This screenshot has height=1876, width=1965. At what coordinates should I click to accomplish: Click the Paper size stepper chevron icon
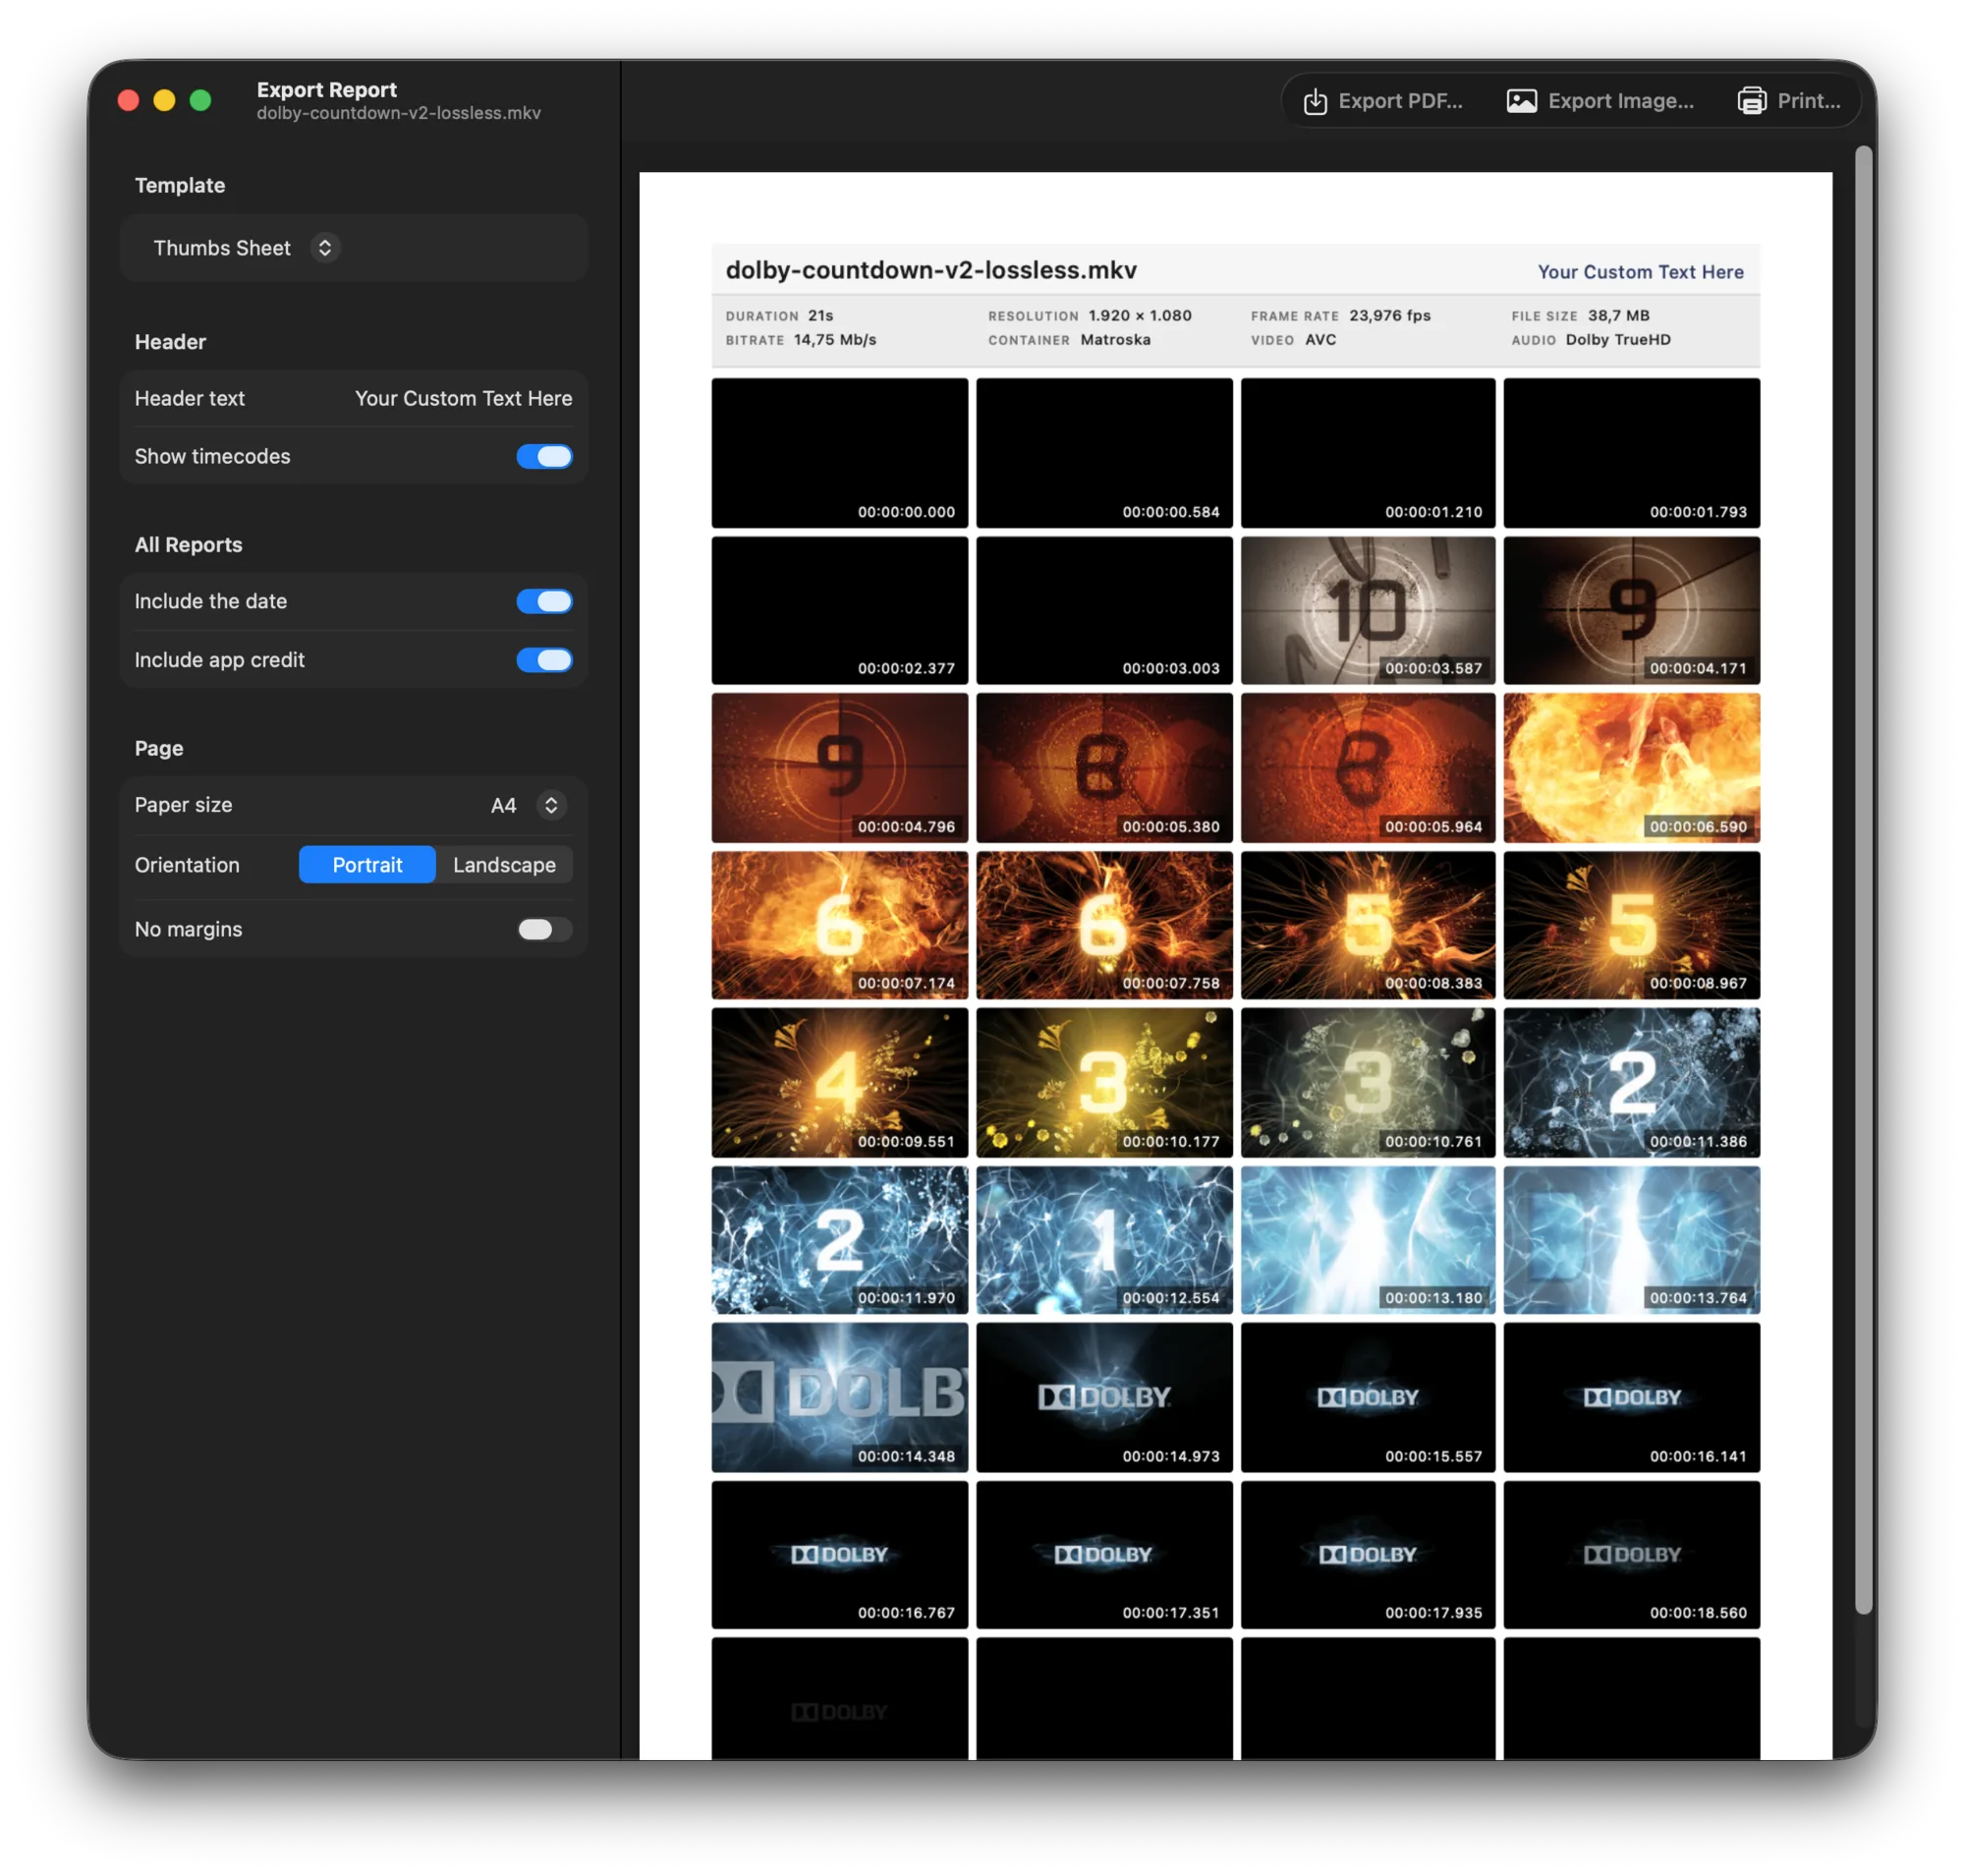[550, 804]
